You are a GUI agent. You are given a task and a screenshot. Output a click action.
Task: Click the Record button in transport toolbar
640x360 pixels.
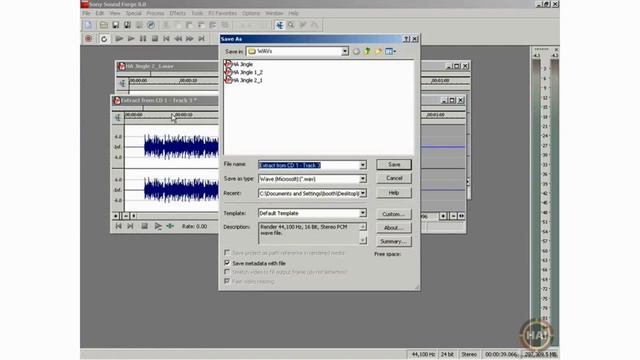coord(89,39)
